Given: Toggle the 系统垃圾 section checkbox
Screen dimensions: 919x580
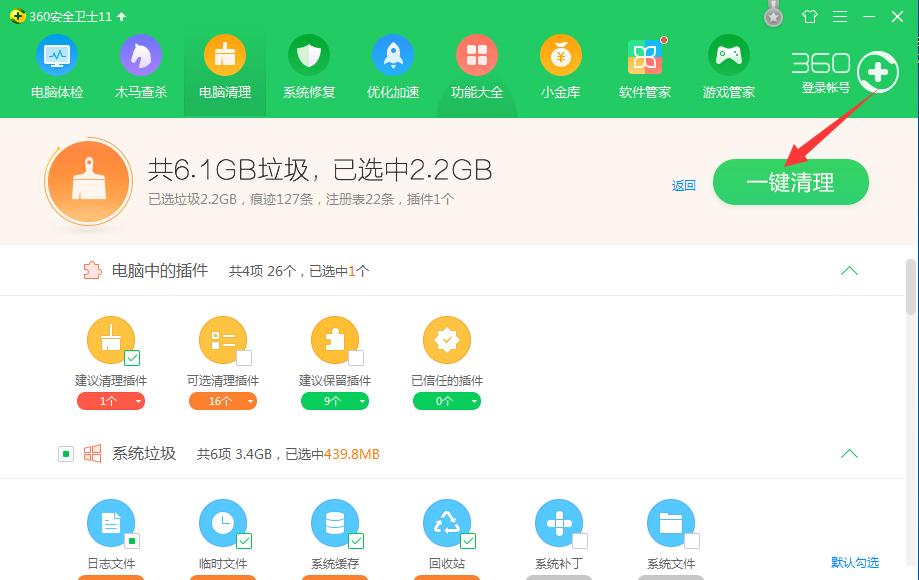Looking at the screenshot, I should pos(65,453).
